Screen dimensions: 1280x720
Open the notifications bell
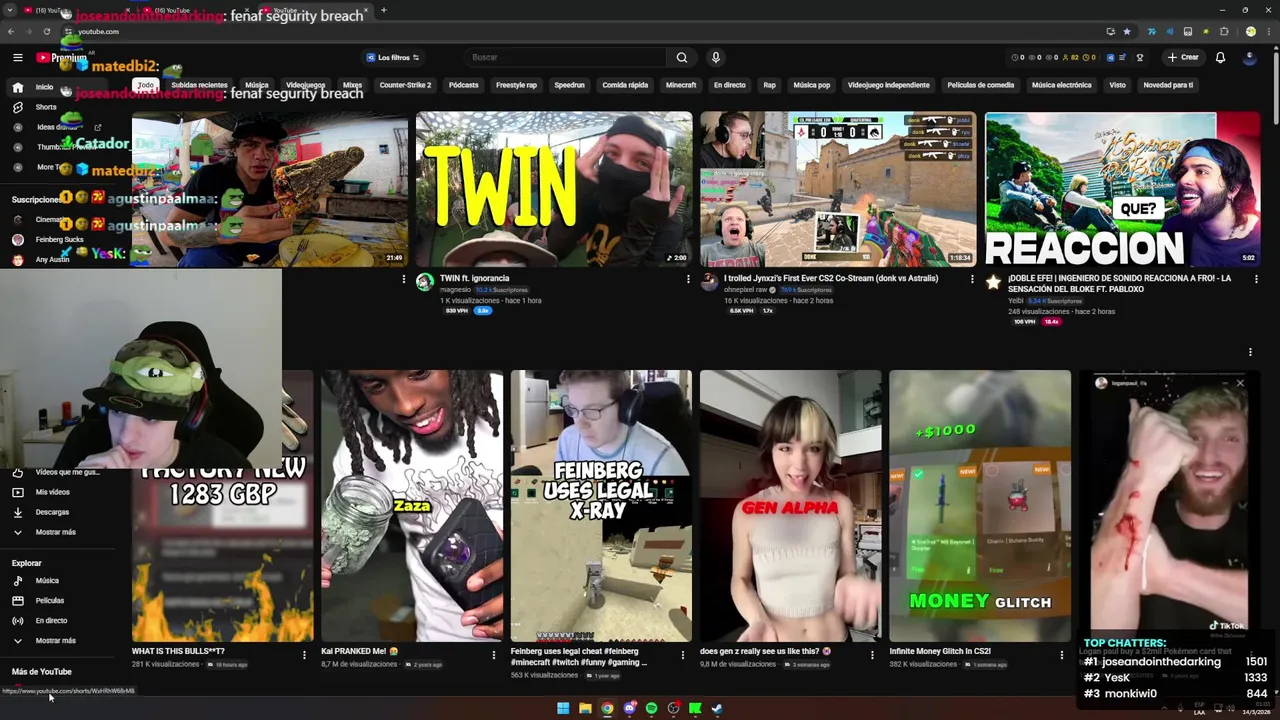click(x=1220, y=58)
